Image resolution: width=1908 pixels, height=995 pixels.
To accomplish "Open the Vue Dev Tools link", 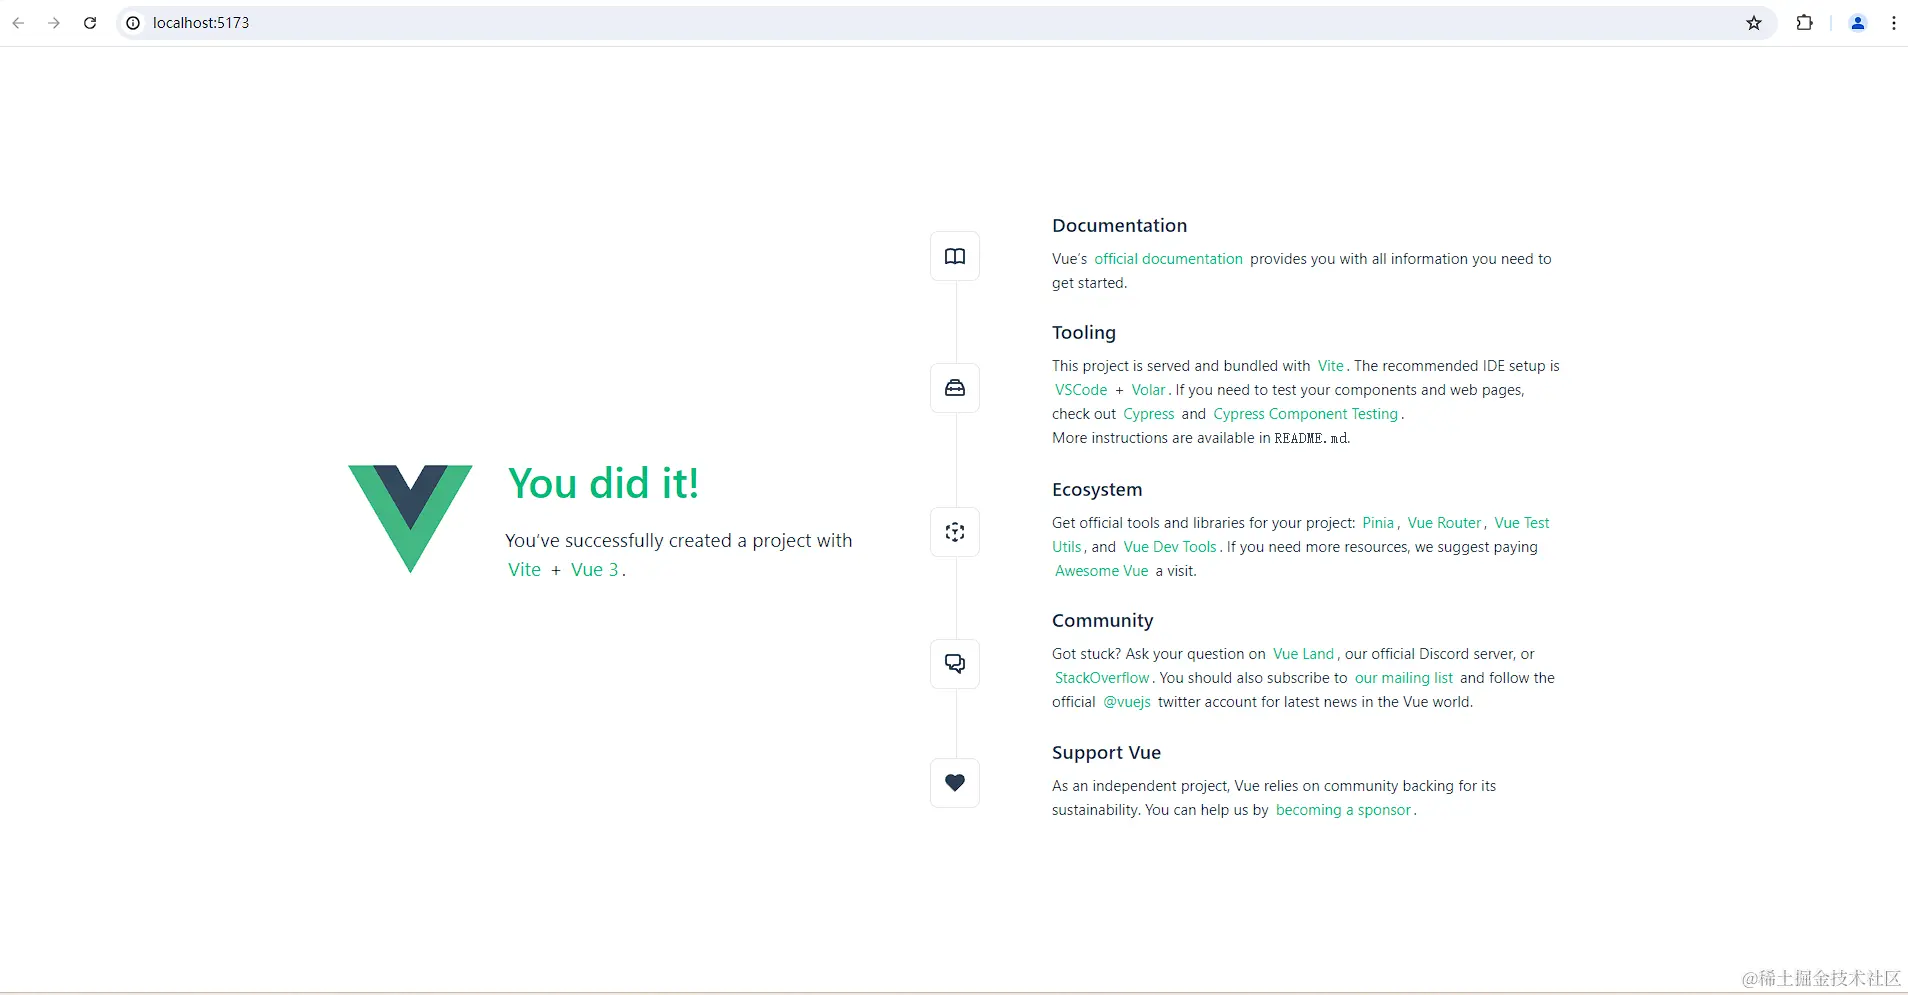I will coord(1169,547).
